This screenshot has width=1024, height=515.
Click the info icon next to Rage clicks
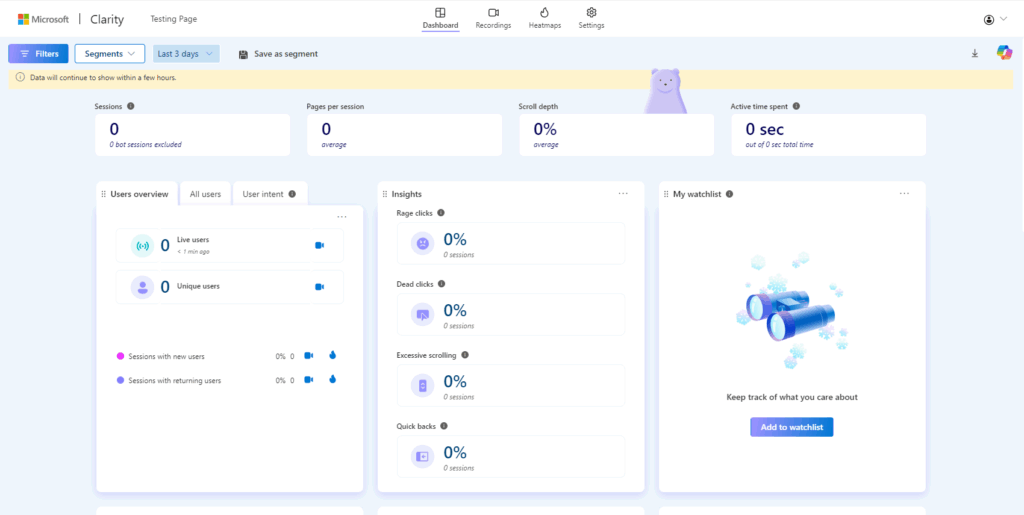pos(441,213)
